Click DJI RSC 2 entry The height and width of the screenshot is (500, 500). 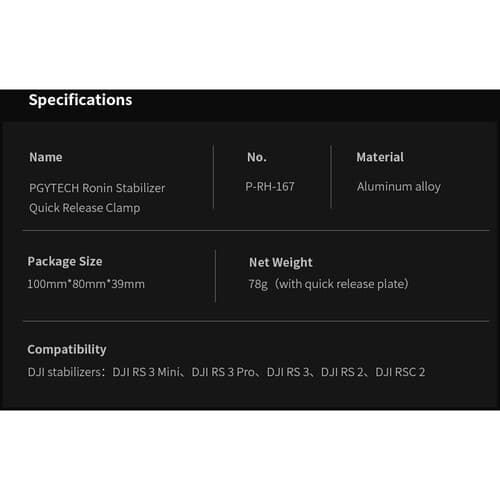pos(400,372)
